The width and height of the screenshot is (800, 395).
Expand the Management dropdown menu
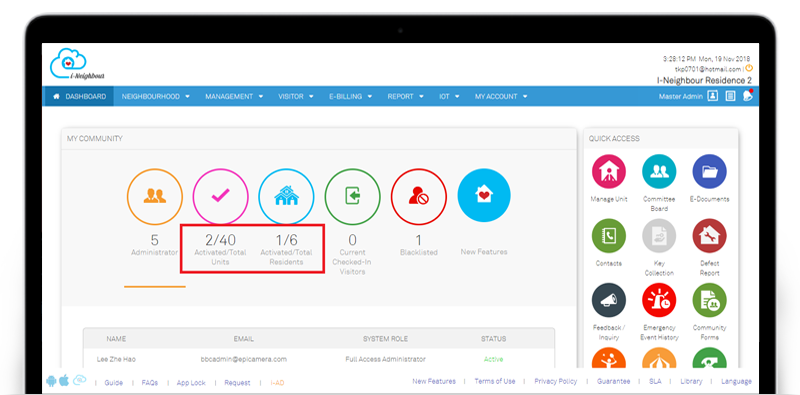[234, 96]
